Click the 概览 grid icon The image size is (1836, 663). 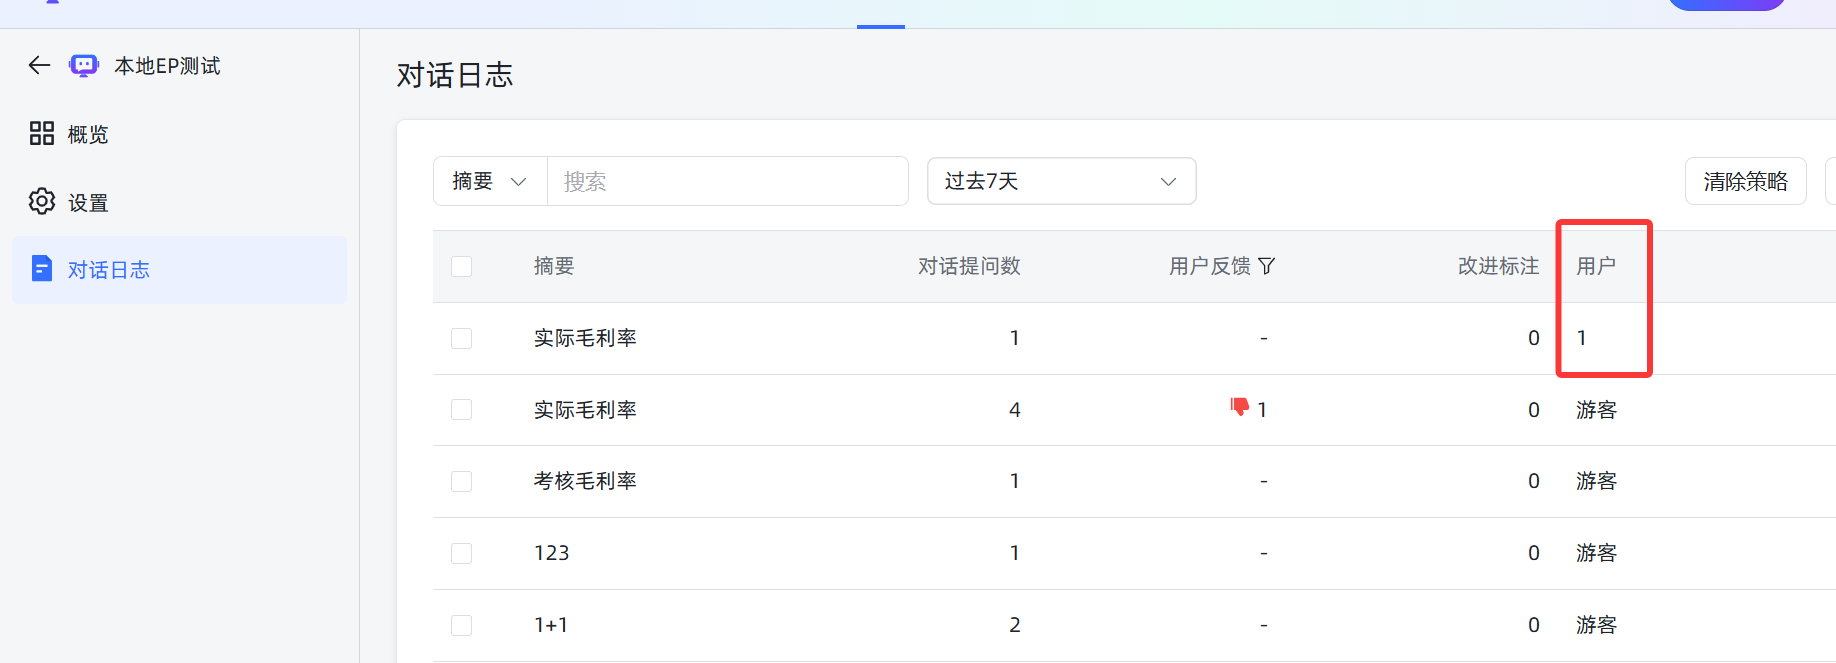[x=42, y=134]
